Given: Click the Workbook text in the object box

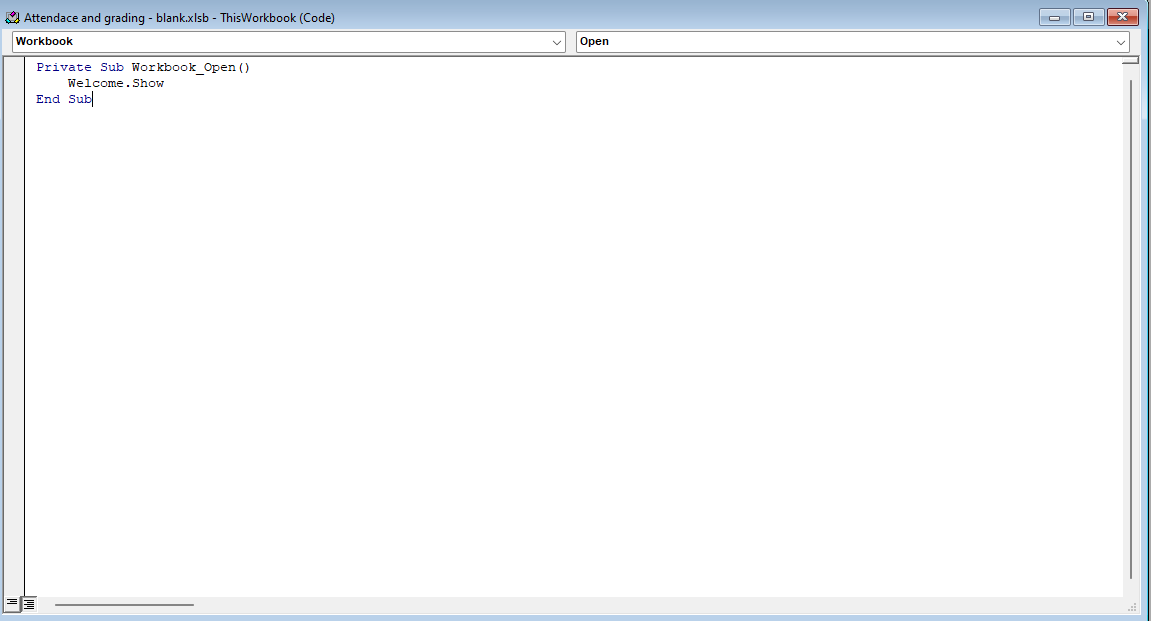Looking at the screenshot, I should (45, 42).
